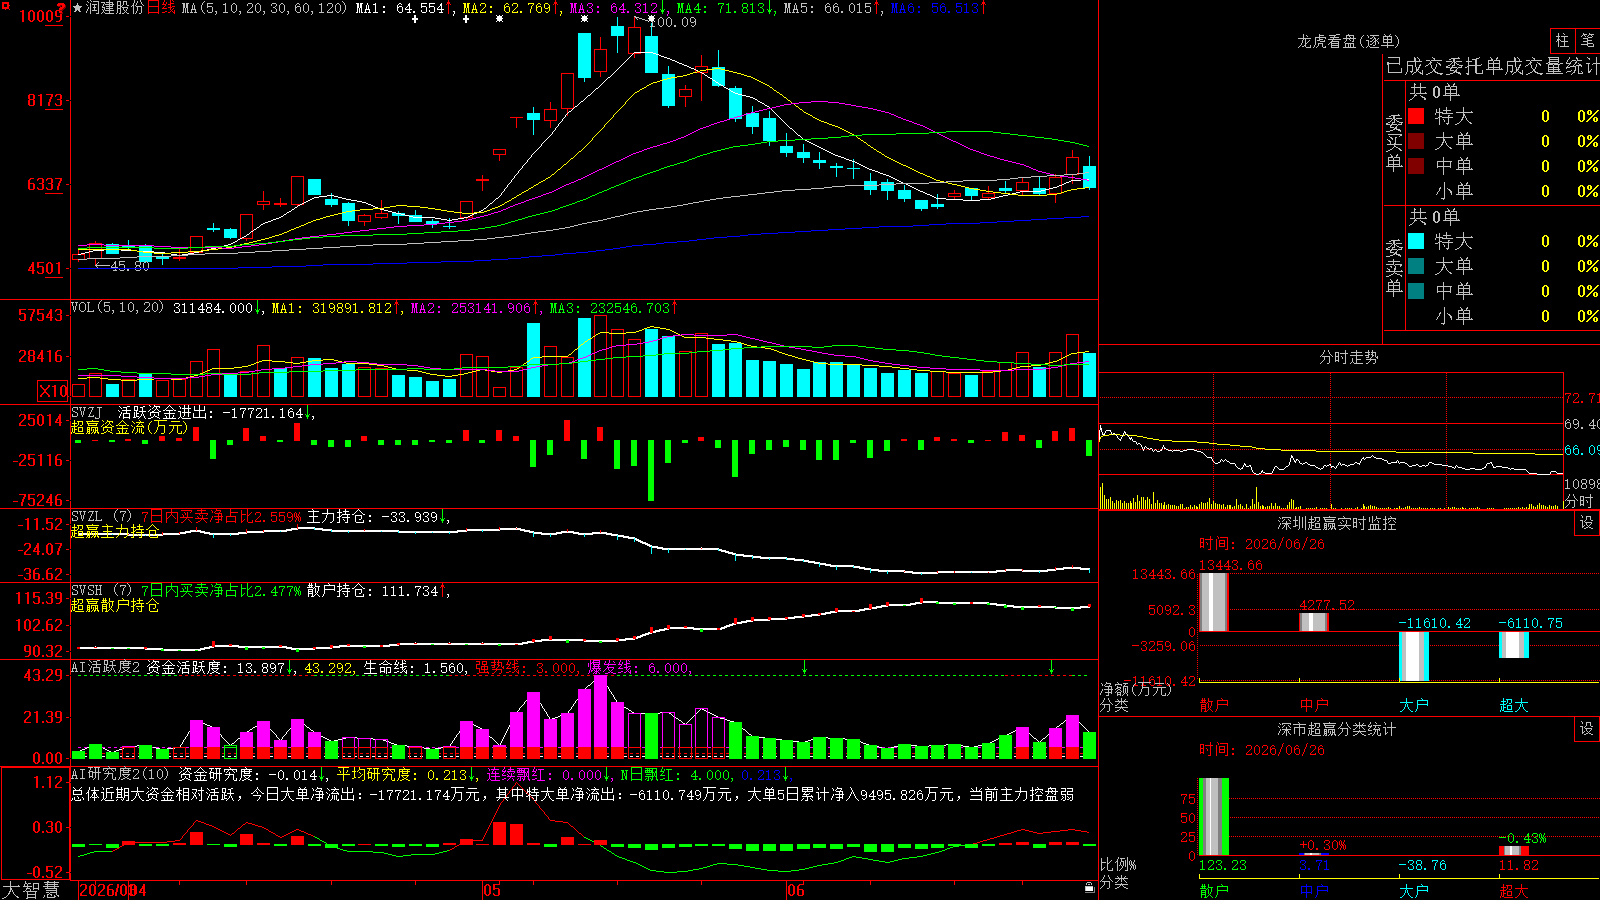This screenshot has width=1600, height=900.
Task: Switch to 柱 bar view button
Action: point(1562,41)
